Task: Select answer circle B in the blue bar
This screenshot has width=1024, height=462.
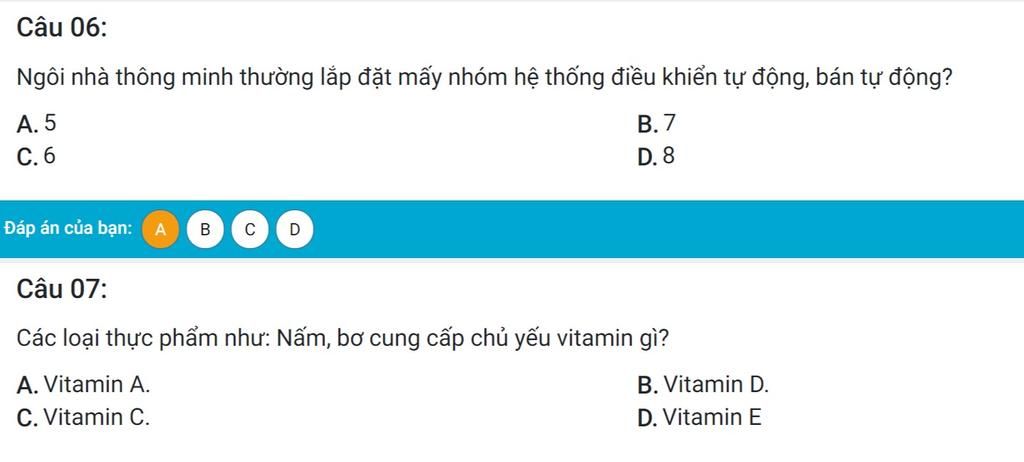Action: (205, 229)
